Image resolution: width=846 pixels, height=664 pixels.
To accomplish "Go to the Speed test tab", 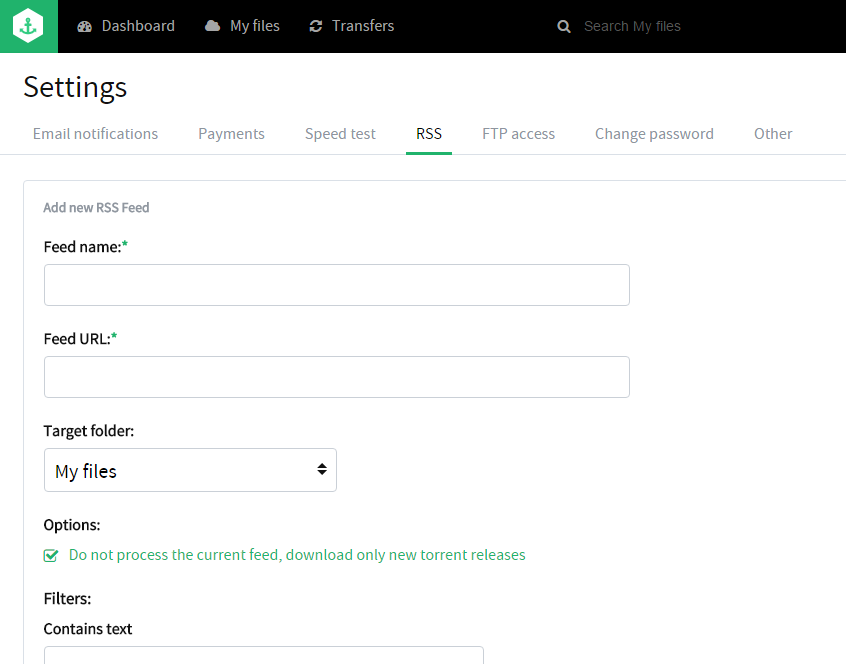I will 340,134.
